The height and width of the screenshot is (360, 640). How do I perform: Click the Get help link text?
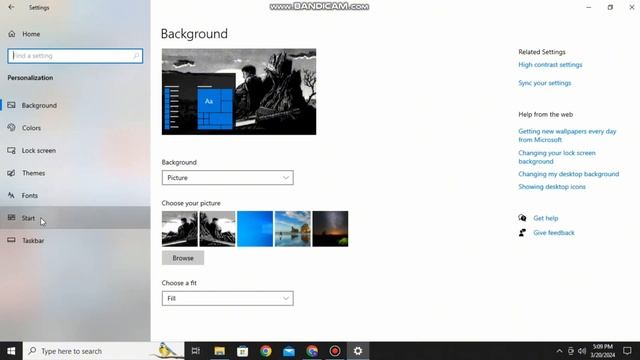546,218
